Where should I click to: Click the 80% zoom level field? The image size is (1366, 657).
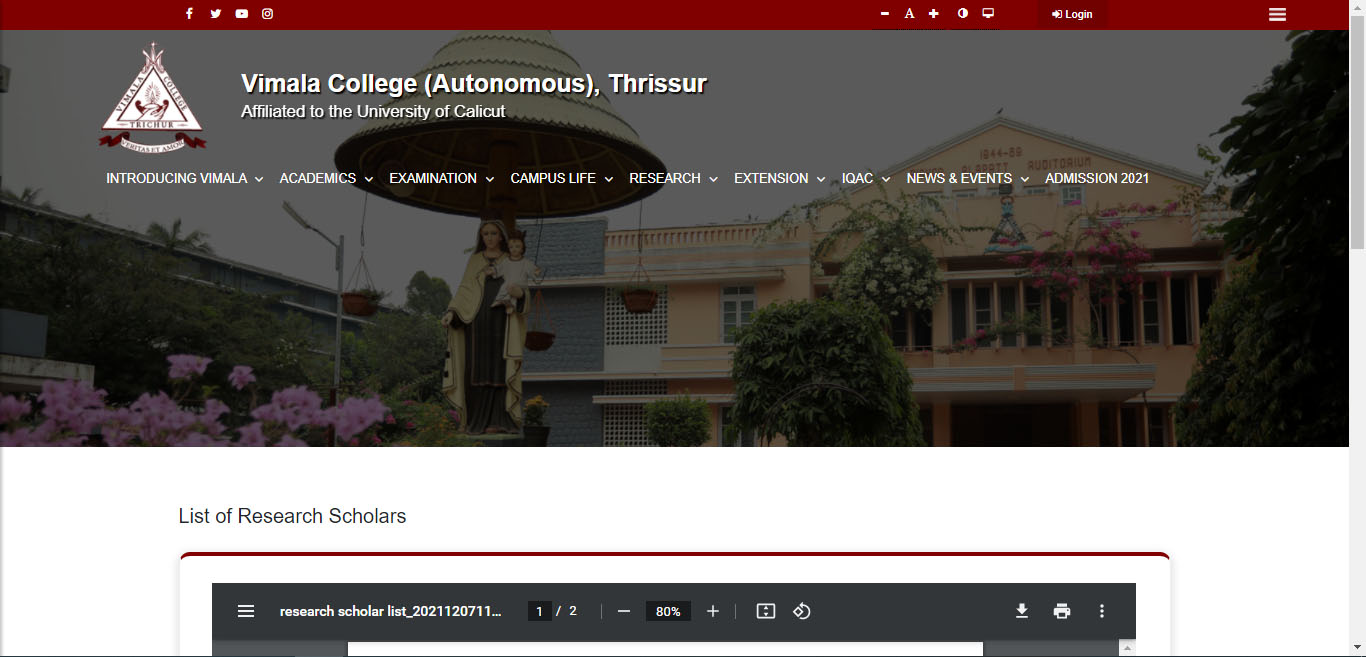[x=669, y=611]
